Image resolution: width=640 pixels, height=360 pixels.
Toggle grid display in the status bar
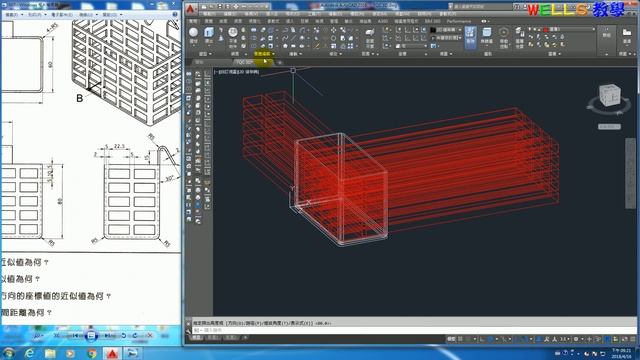pyautogui.click(x=460, y=339)
